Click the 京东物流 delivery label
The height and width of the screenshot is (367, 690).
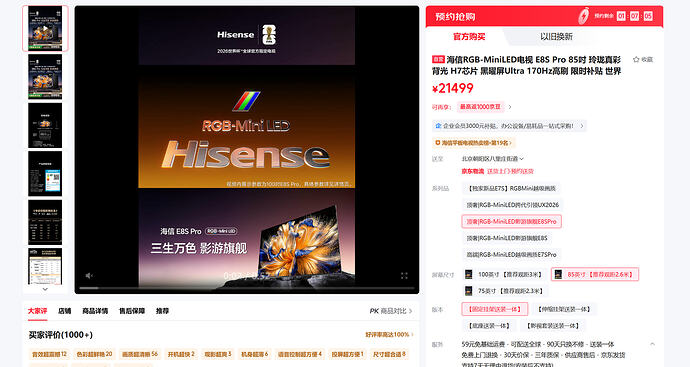click(x=472, y=171)
